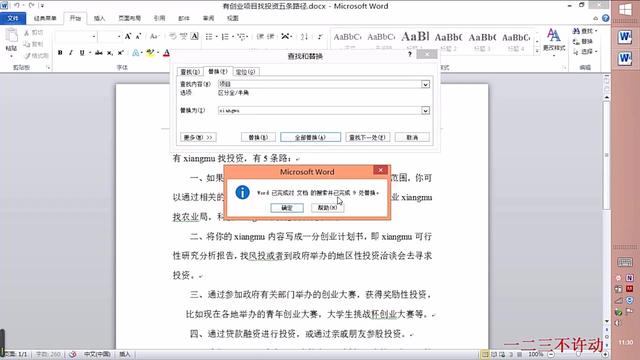Click the Sort icon in the paragraph group
This screenshot has height=360, width=640.
304,37
